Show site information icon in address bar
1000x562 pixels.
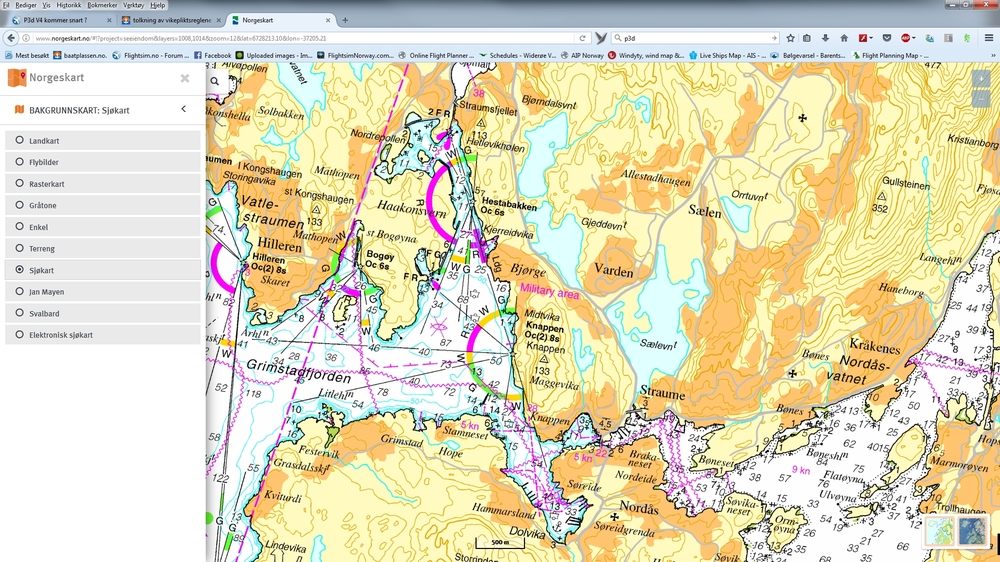[x=26, y=38]
